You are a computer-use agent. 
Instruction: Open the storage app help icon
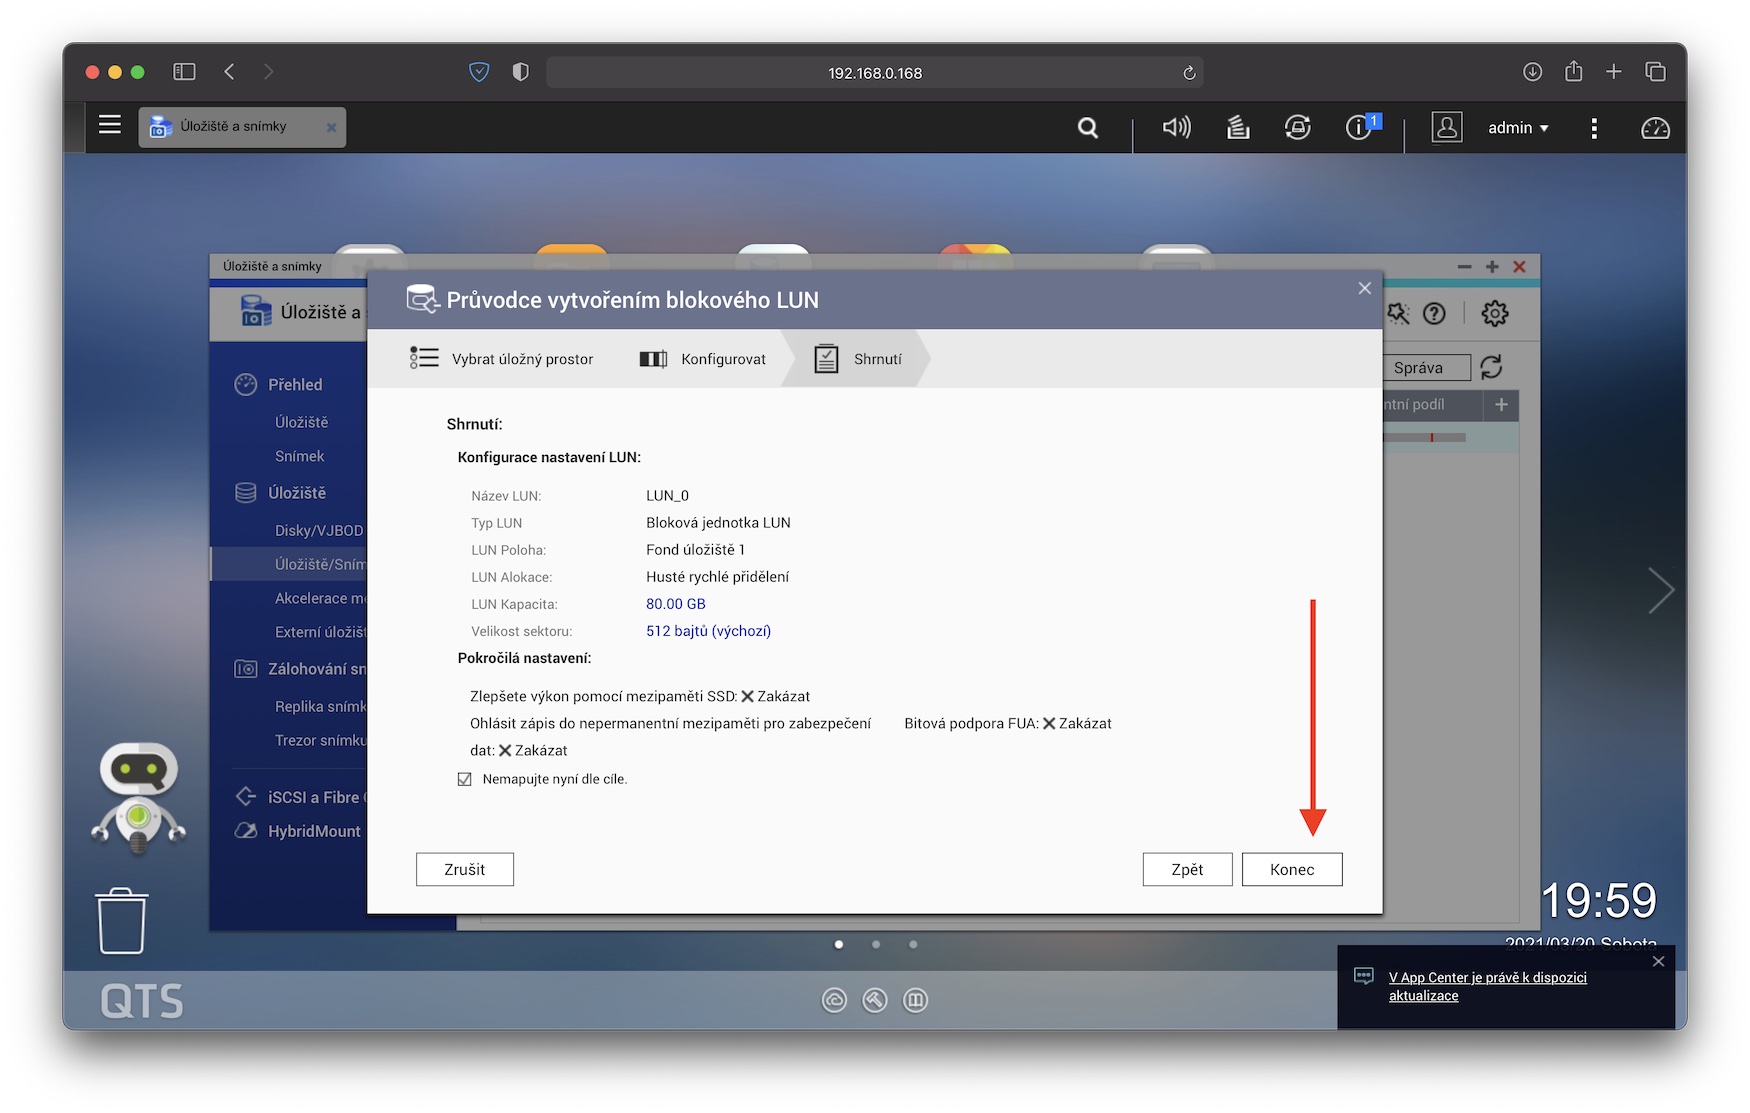(x=1434, y=313)
